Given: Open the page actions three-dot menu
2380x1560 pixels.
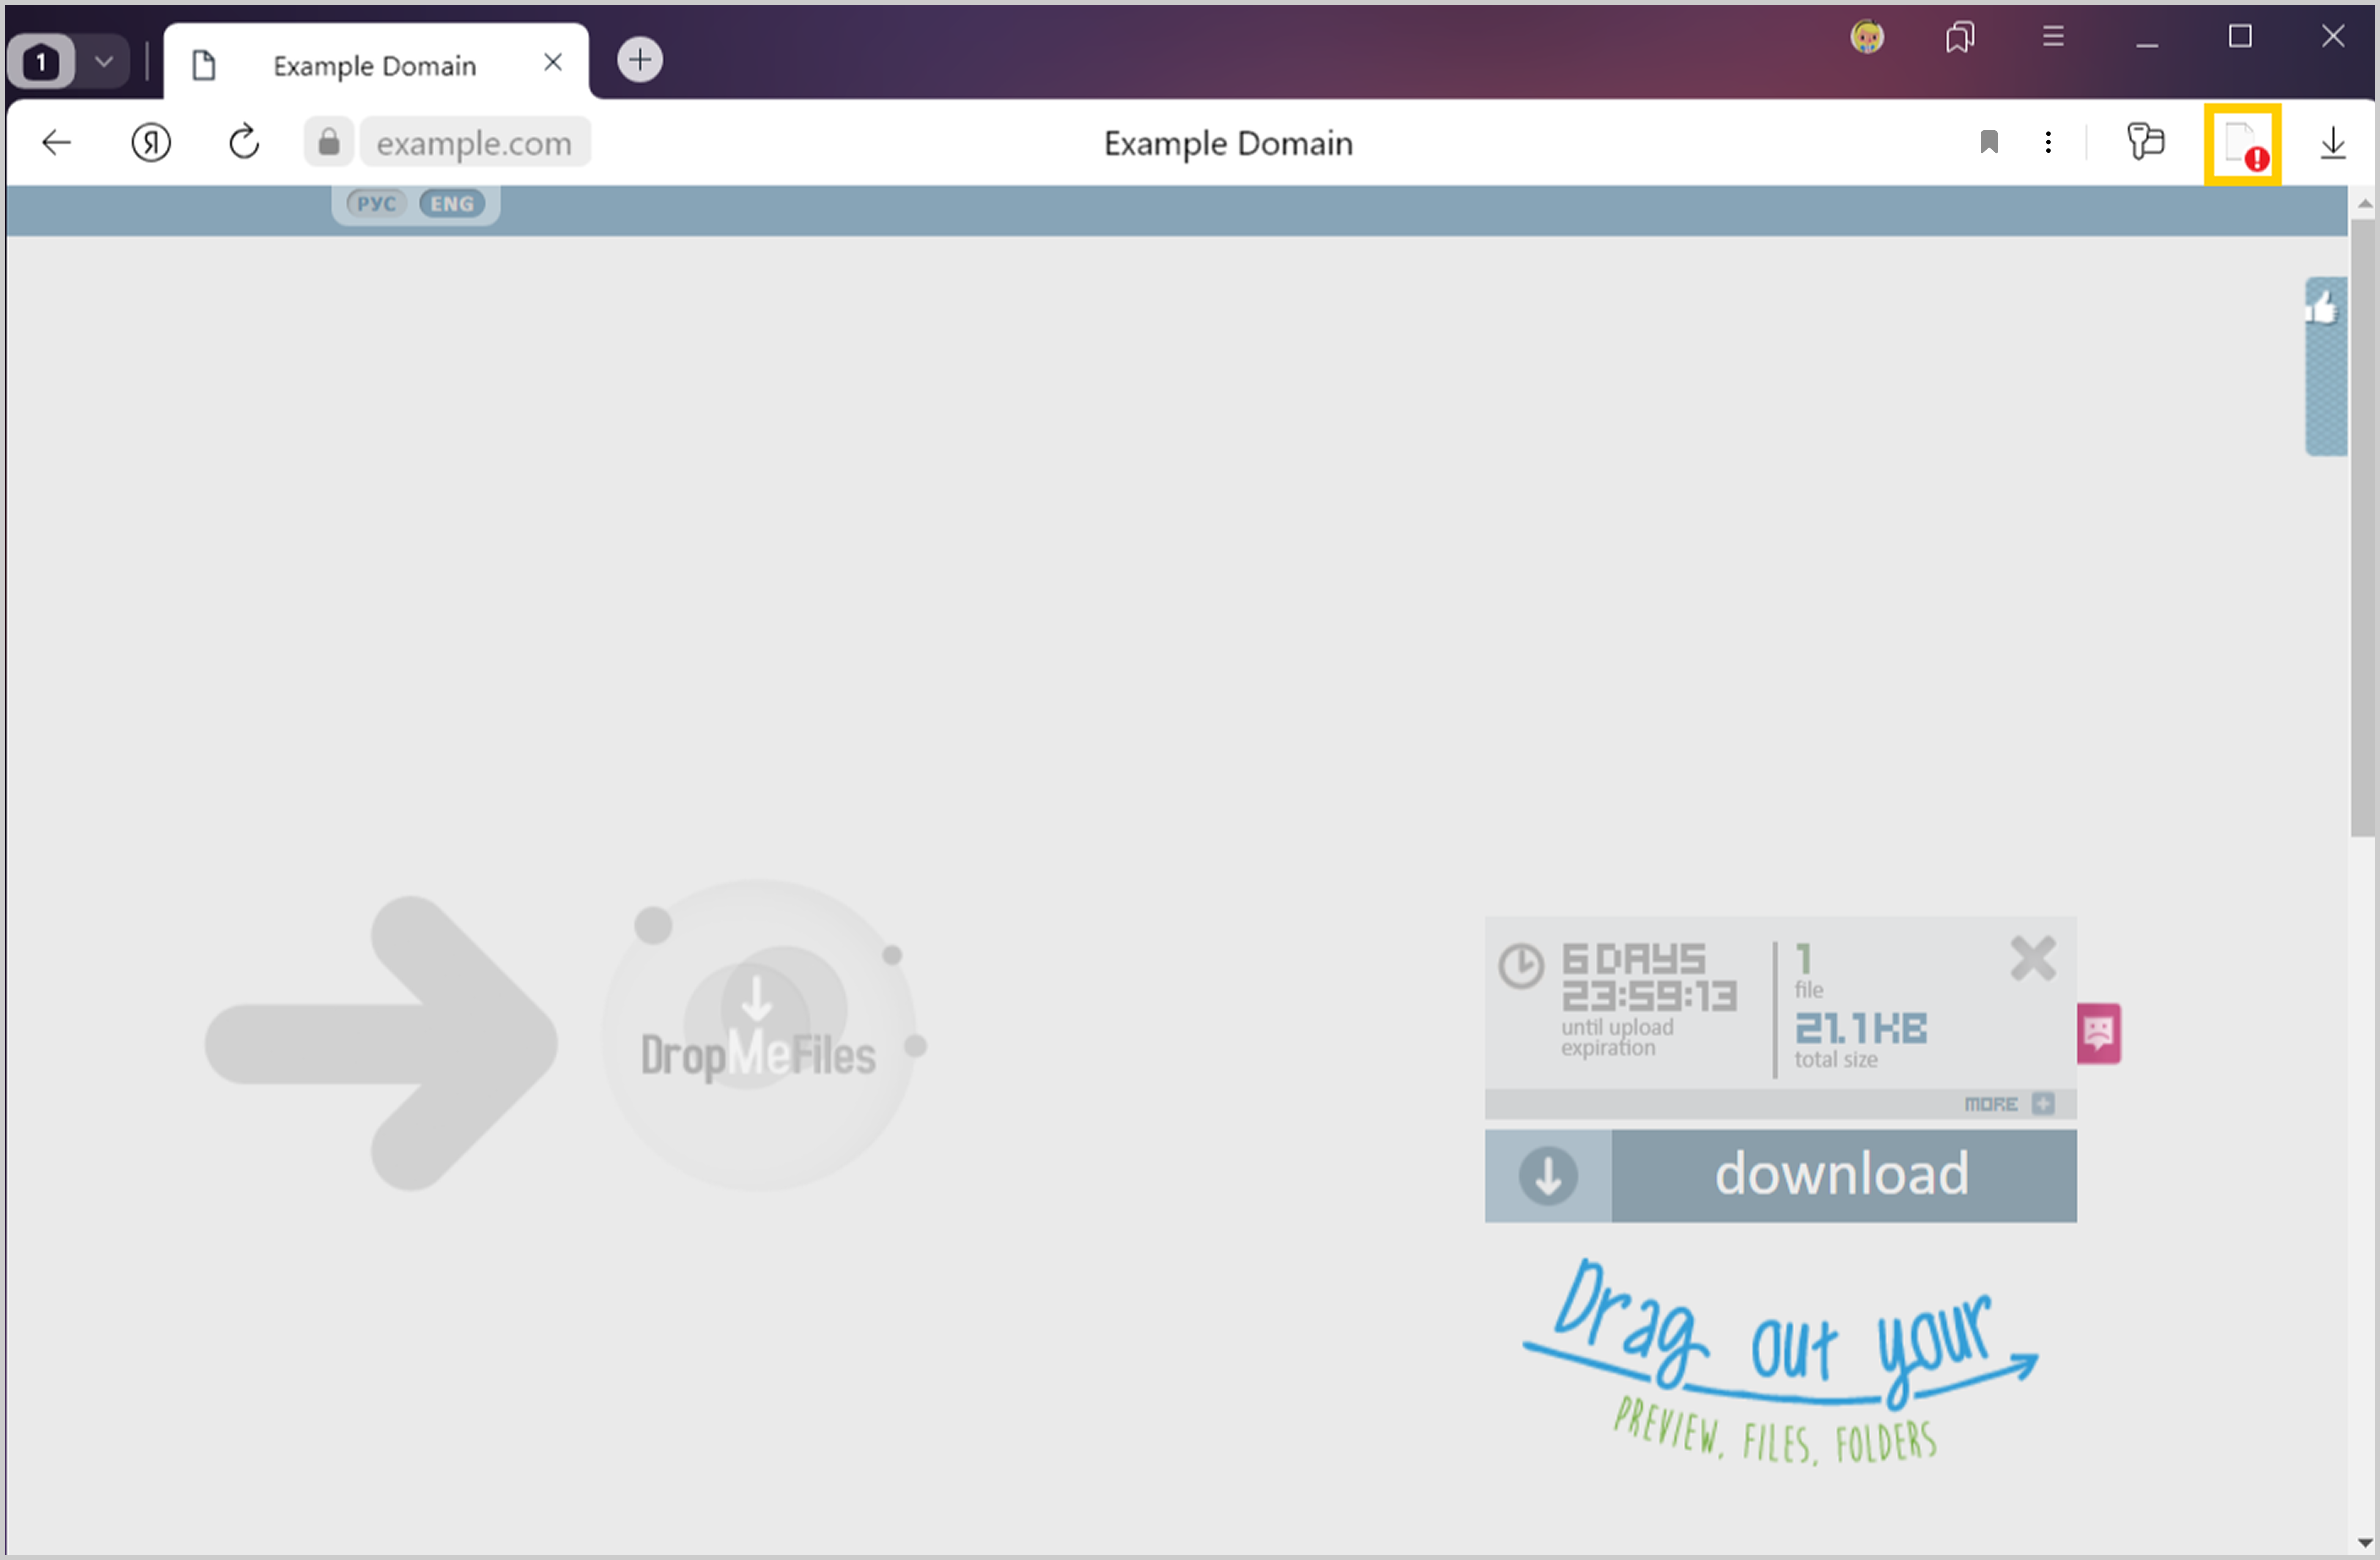Looking at the screenshot, I should [x=2048, y=143].
